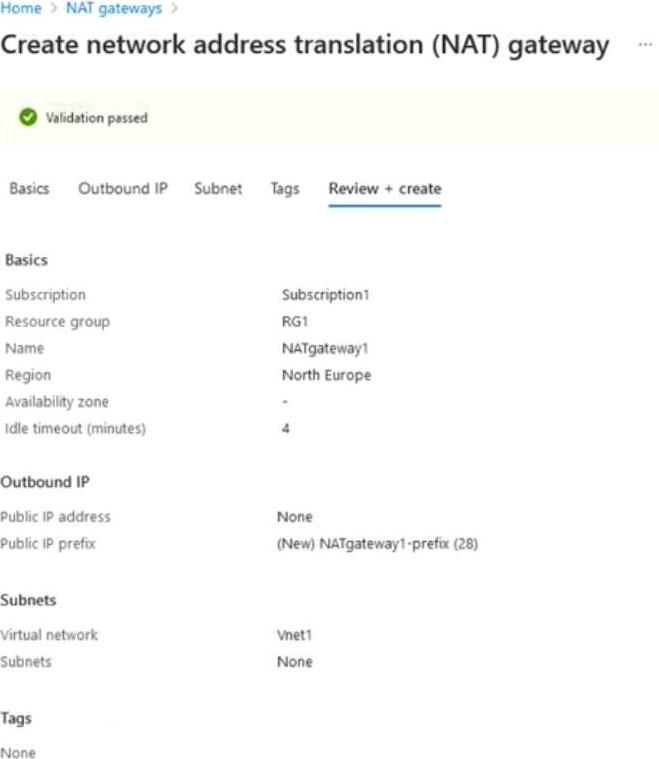Click the NATgateway1 name value

point(325,349)
